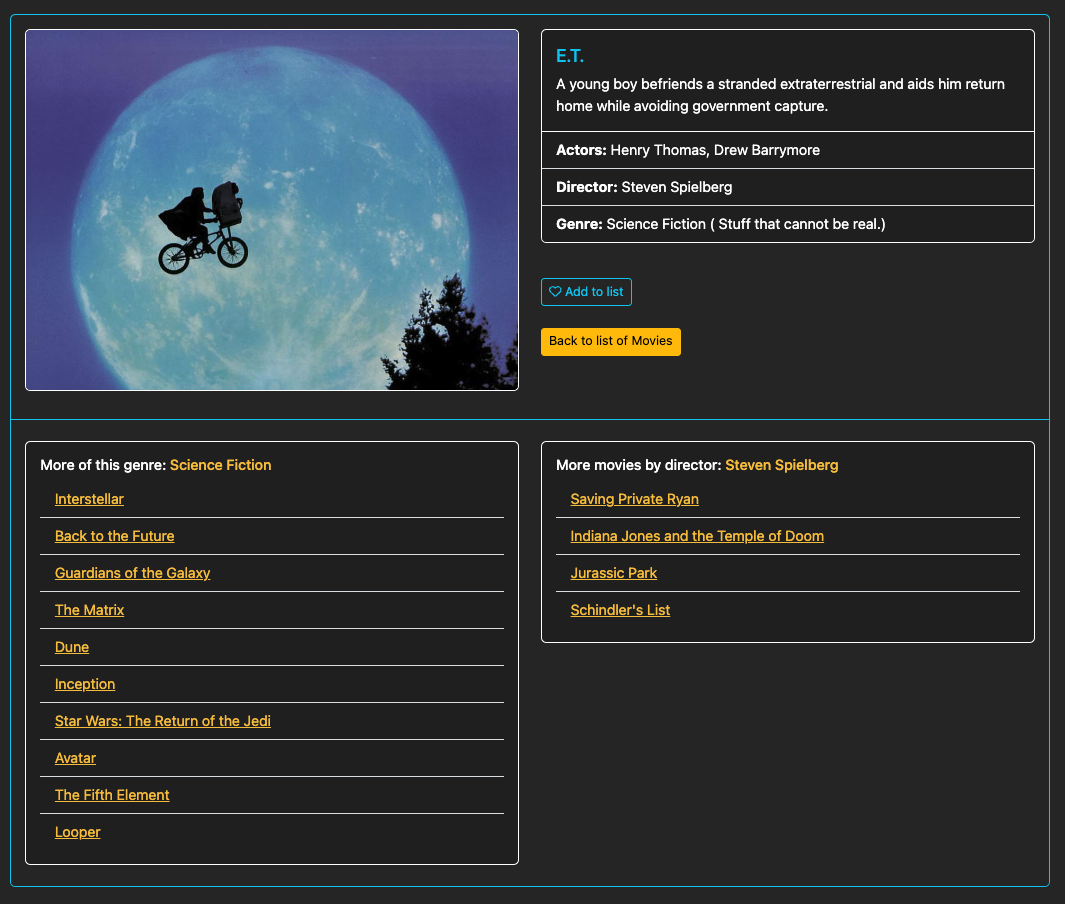Viewport: 1065px width, 904px height.
Task: Open Indiana Jones and the Temple of Doom
Action: (x=696, y=536)
